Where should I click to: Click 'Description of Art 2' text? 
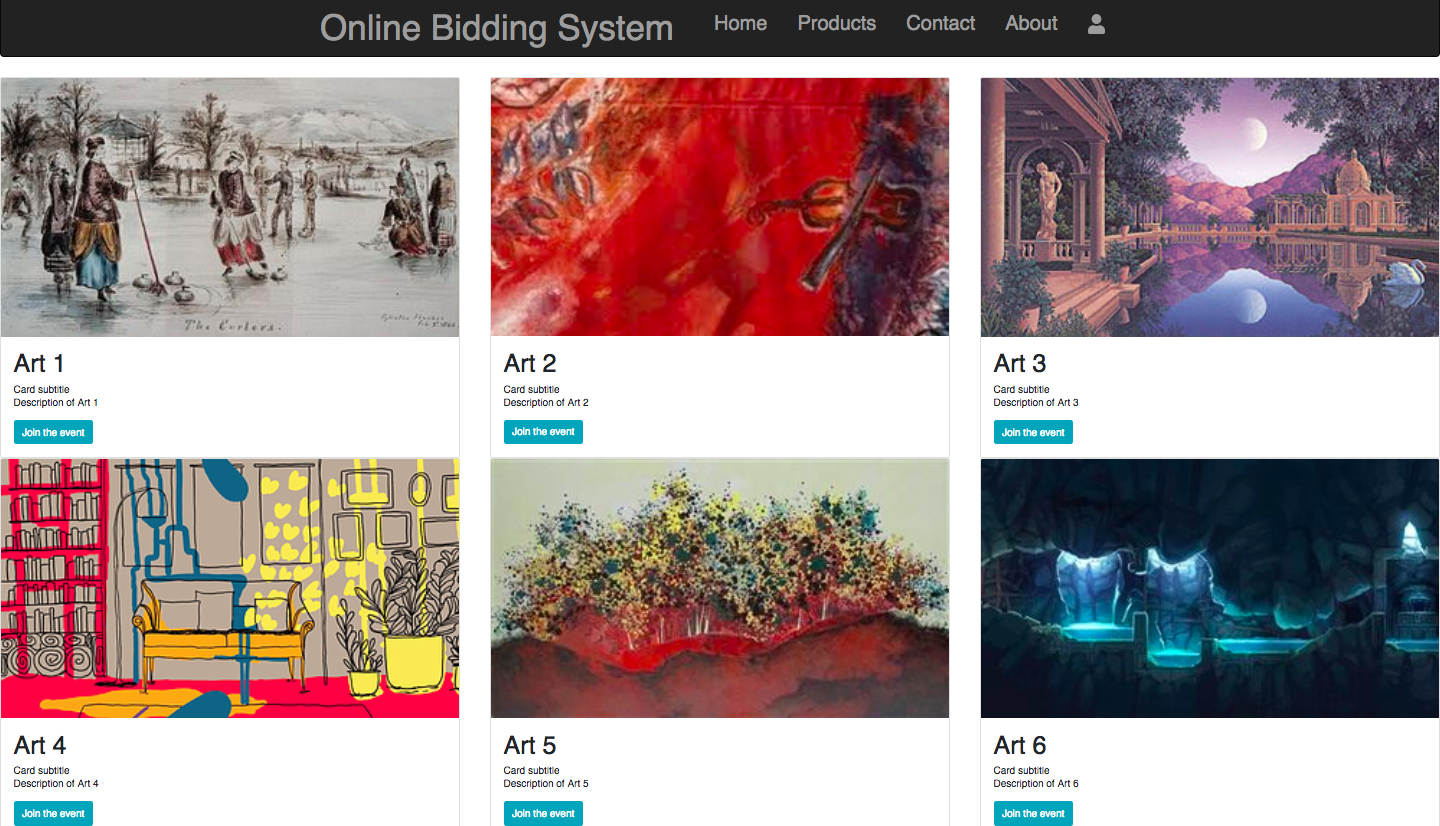(x=546, y=403)
